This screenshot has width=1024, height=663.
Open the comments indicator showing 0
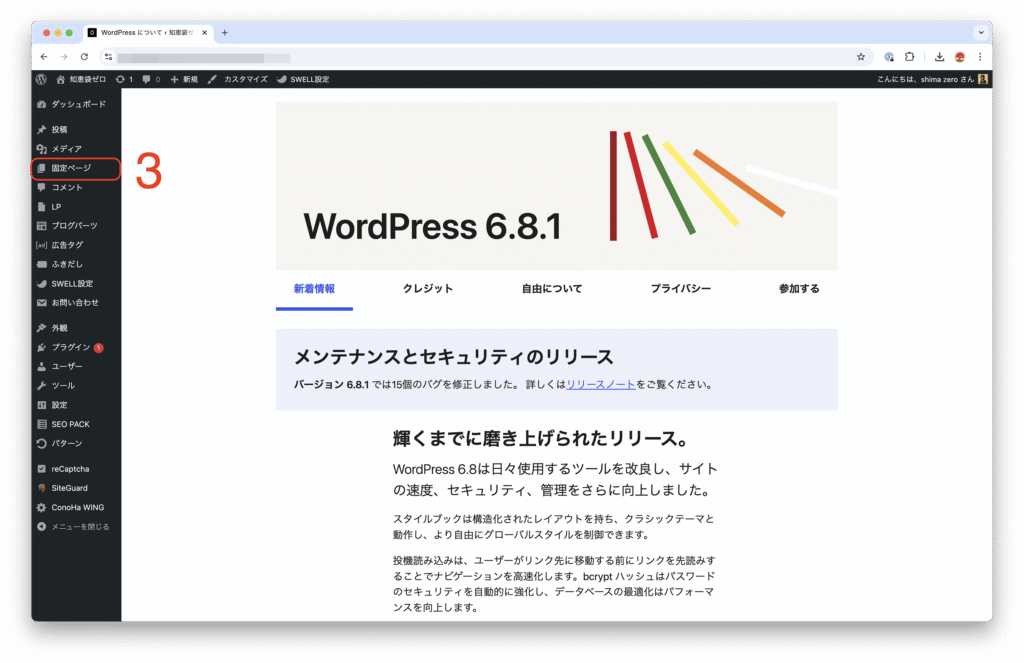pyautogui.click(x=151, y=79)
